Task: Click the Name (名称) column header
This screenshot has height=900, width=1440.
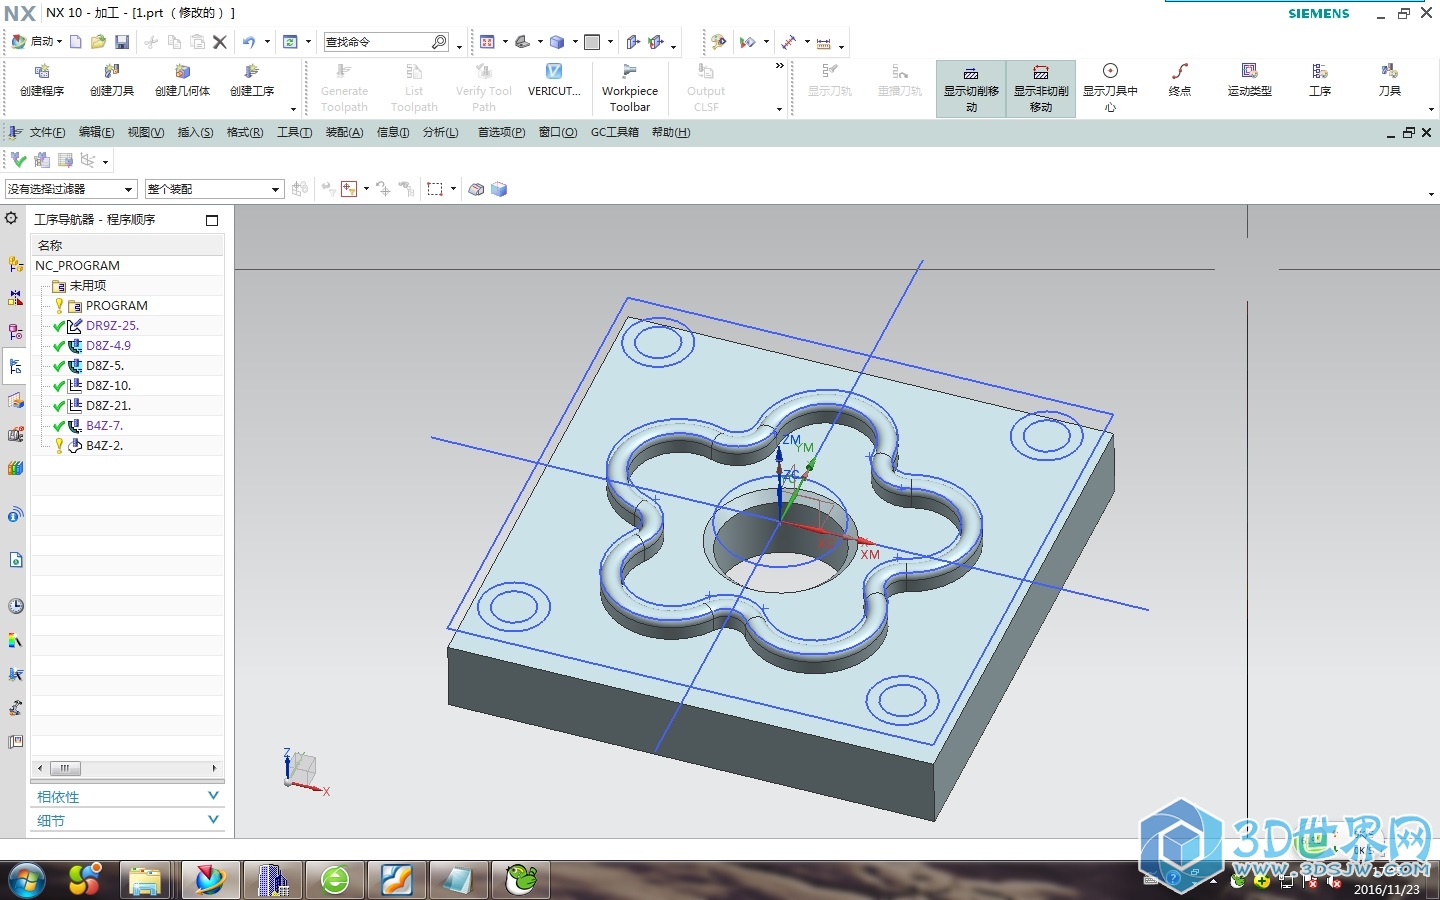Action: click(x=127, y=245)
